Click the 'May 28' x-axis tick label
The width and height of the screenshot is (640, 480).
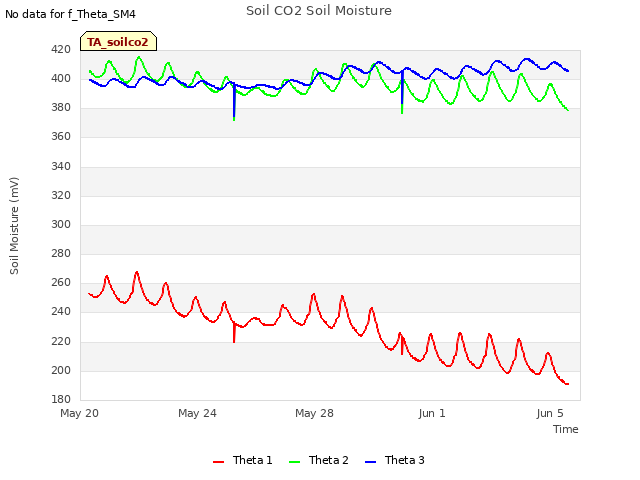(x=314, y=413)
